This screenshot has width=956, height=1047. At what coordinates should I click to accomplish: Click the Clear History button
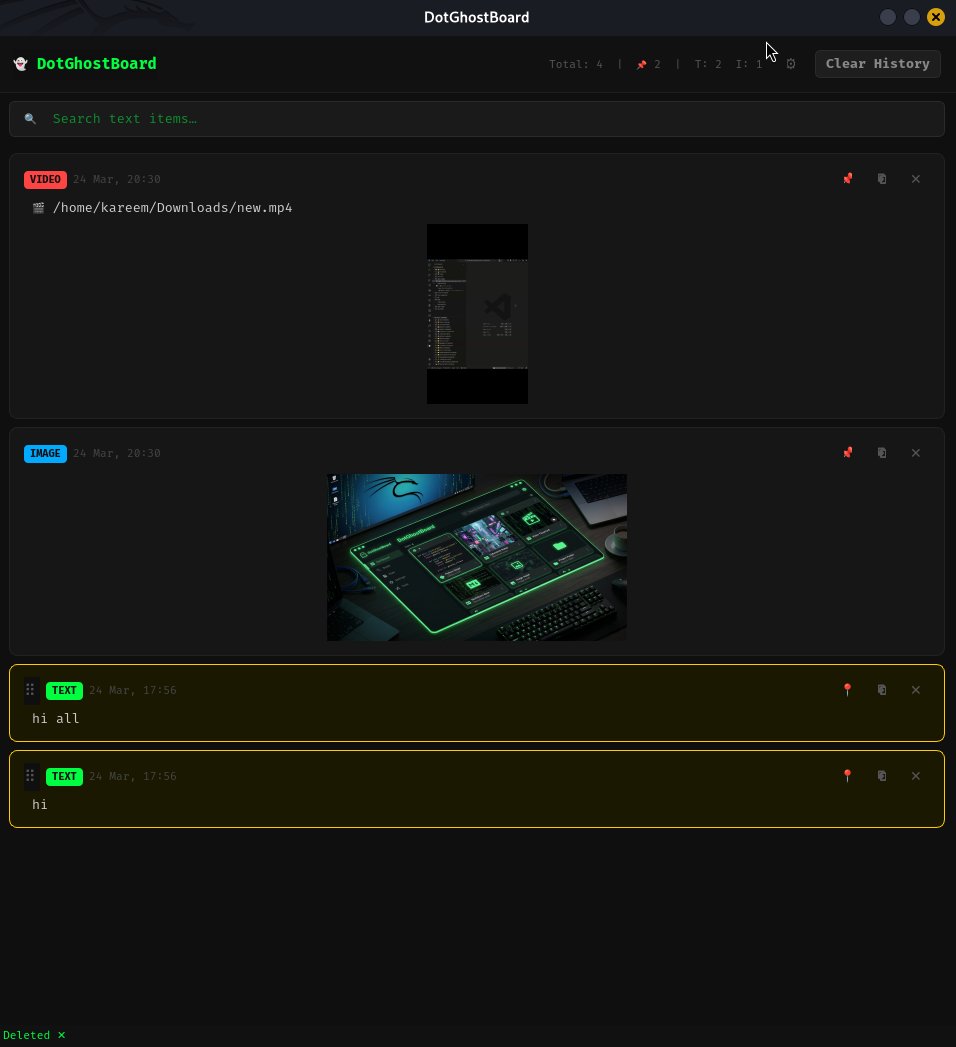coord(877,64)
